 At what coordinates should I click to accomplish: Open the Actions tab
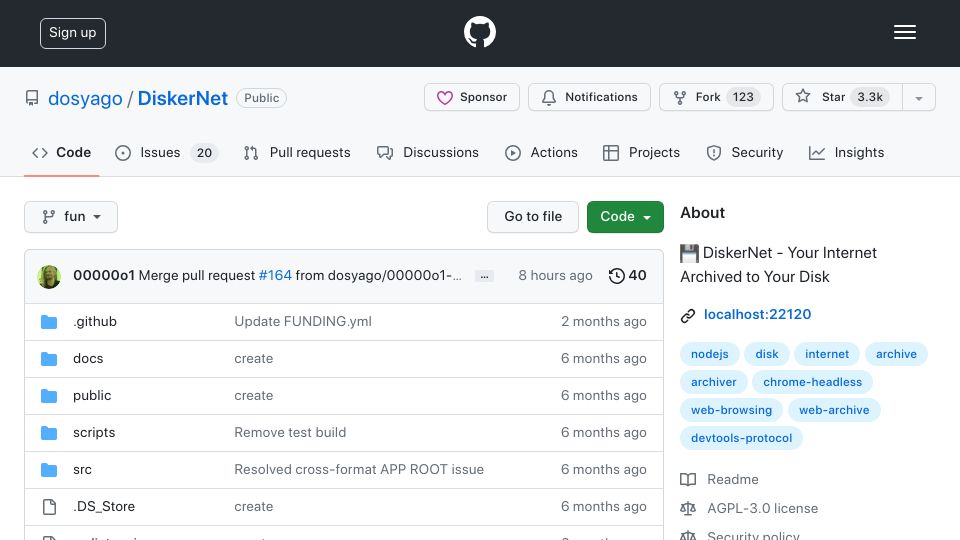coord(541,152)
